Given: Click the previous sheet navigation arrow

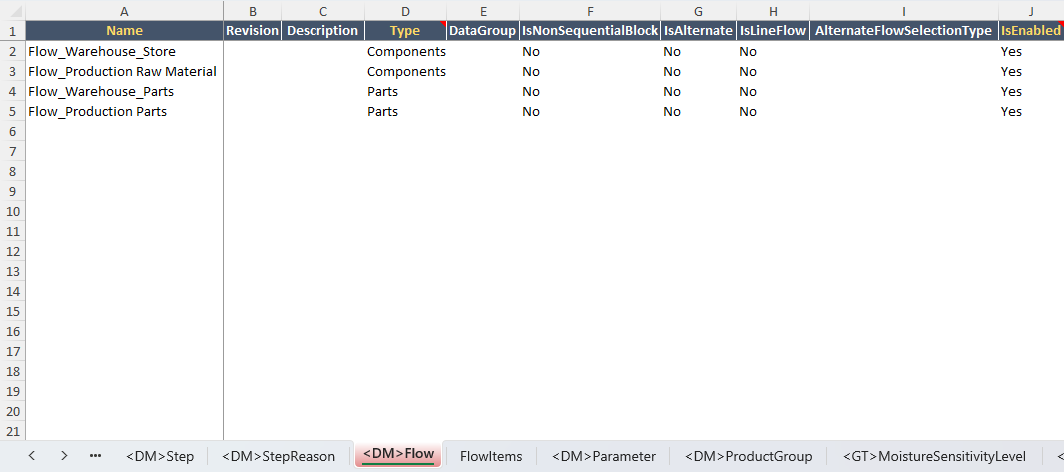Looking at the screenshot, I should coord(32,456).
